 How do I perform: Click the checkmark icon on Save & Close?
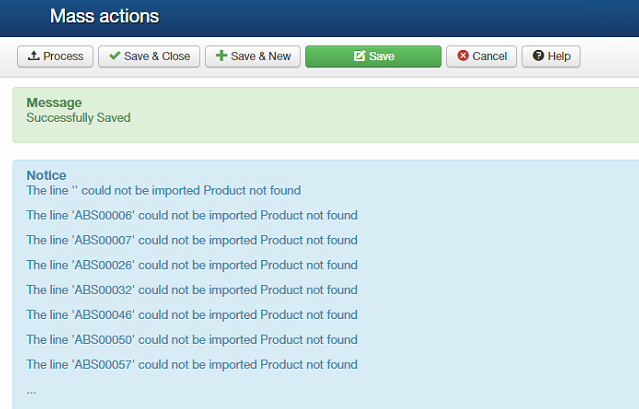pyautogui.click(x=115, y=56)
